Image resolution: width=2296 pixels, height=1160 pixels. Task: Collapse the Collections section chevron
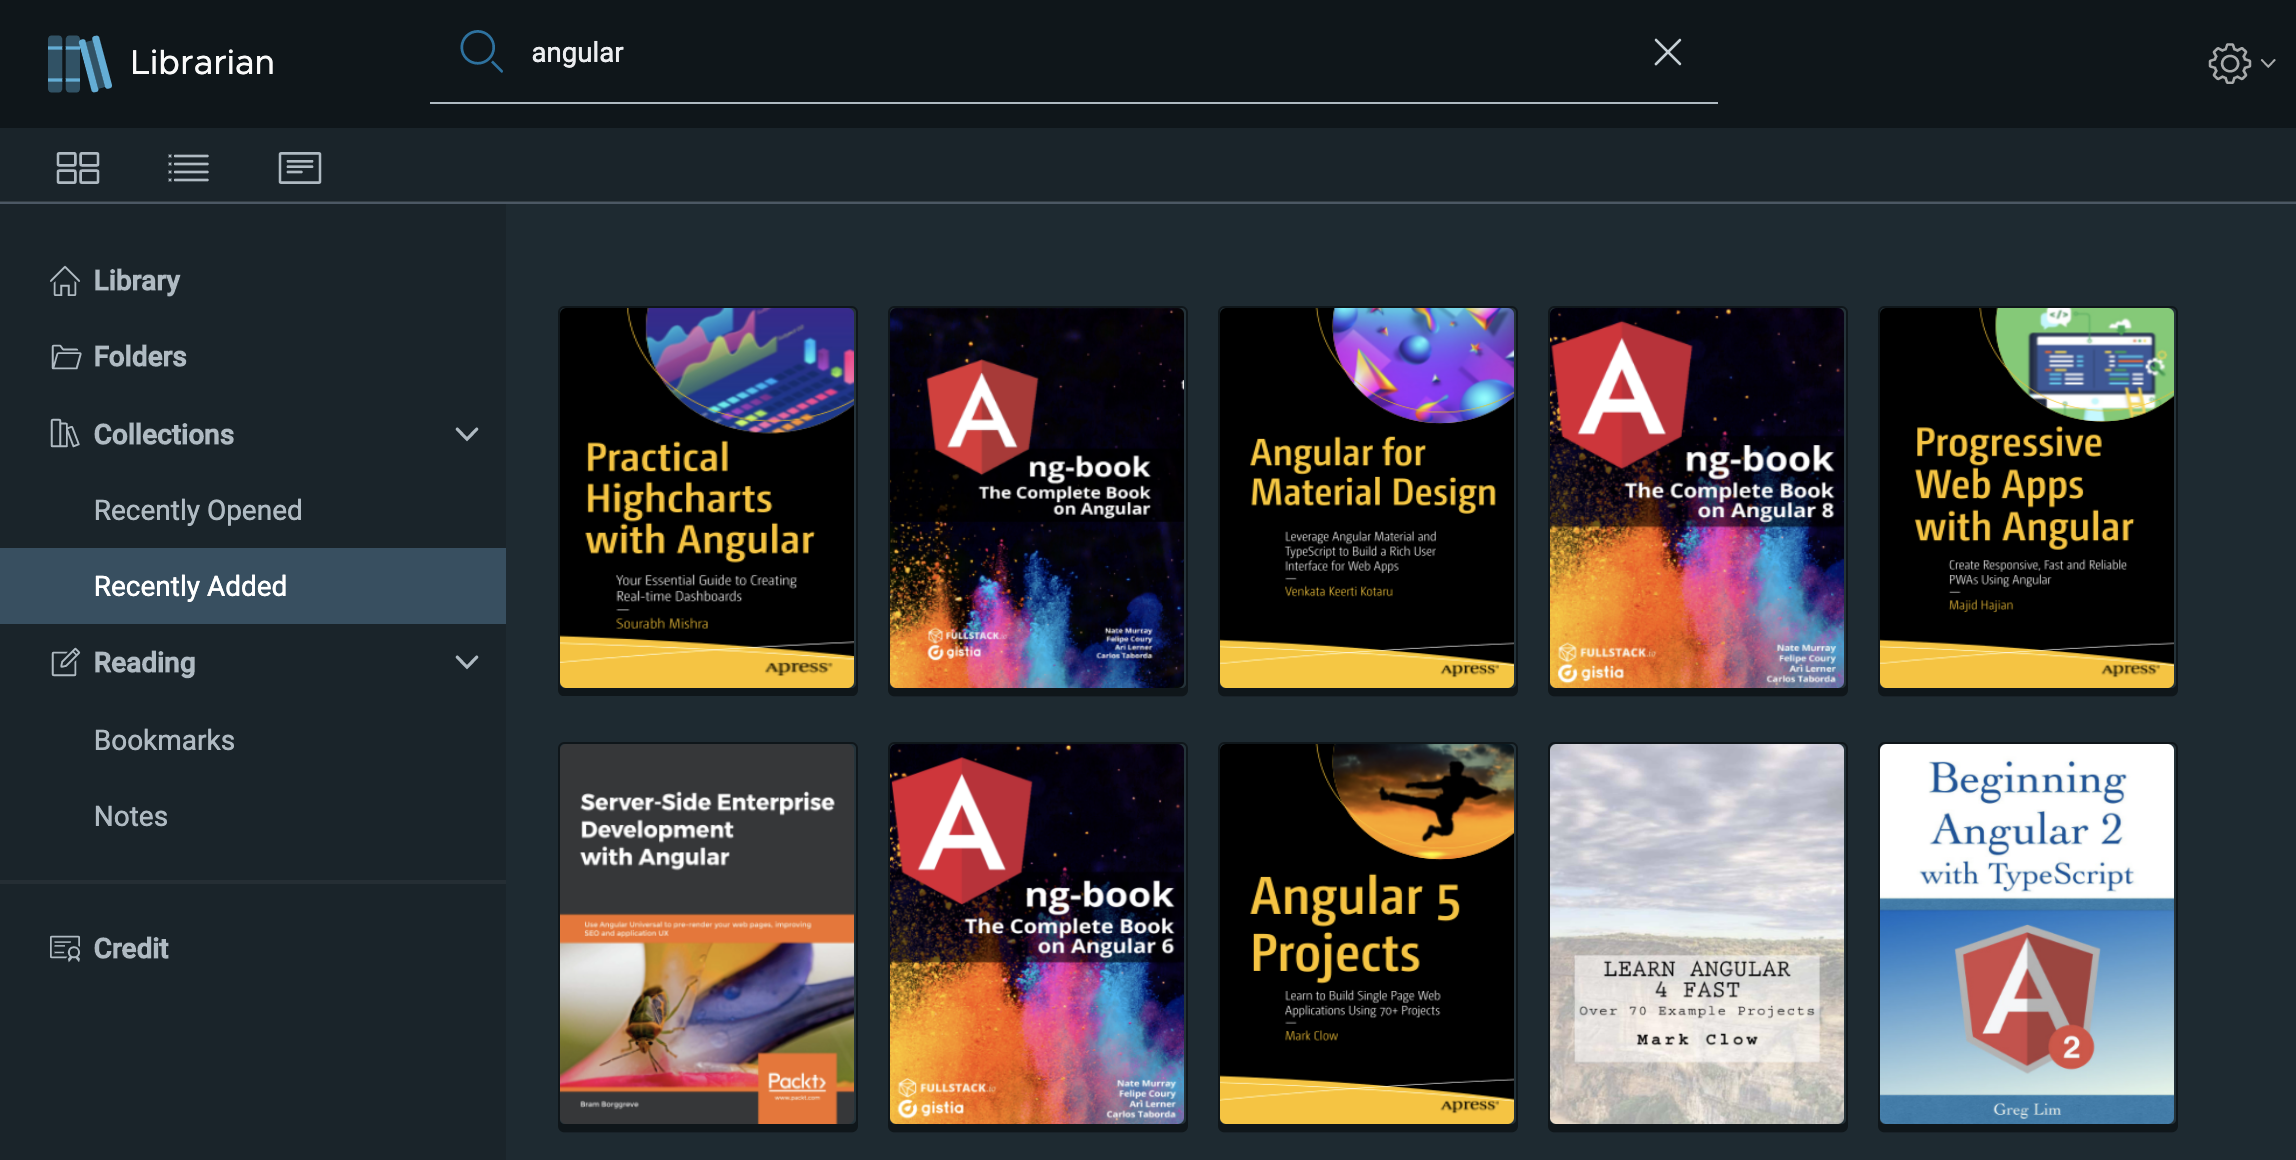point(466,434)
